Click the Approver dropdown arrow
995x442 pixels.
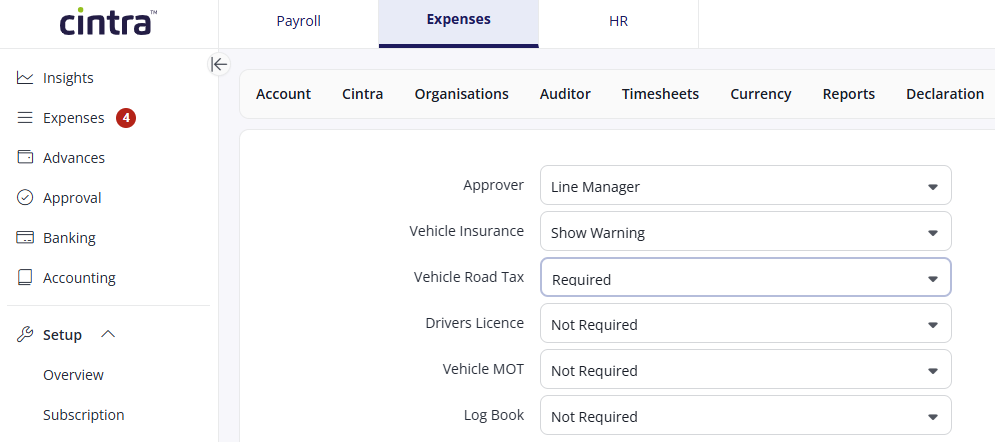(932, 187)
